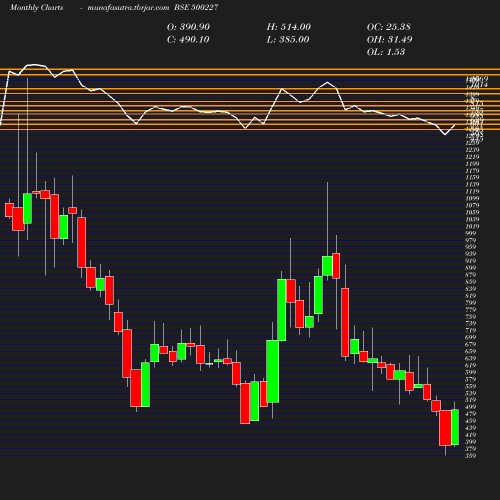Click the 1059 price axis label
The width and height of the screenshot is (500, 500).
pos(472,212)
